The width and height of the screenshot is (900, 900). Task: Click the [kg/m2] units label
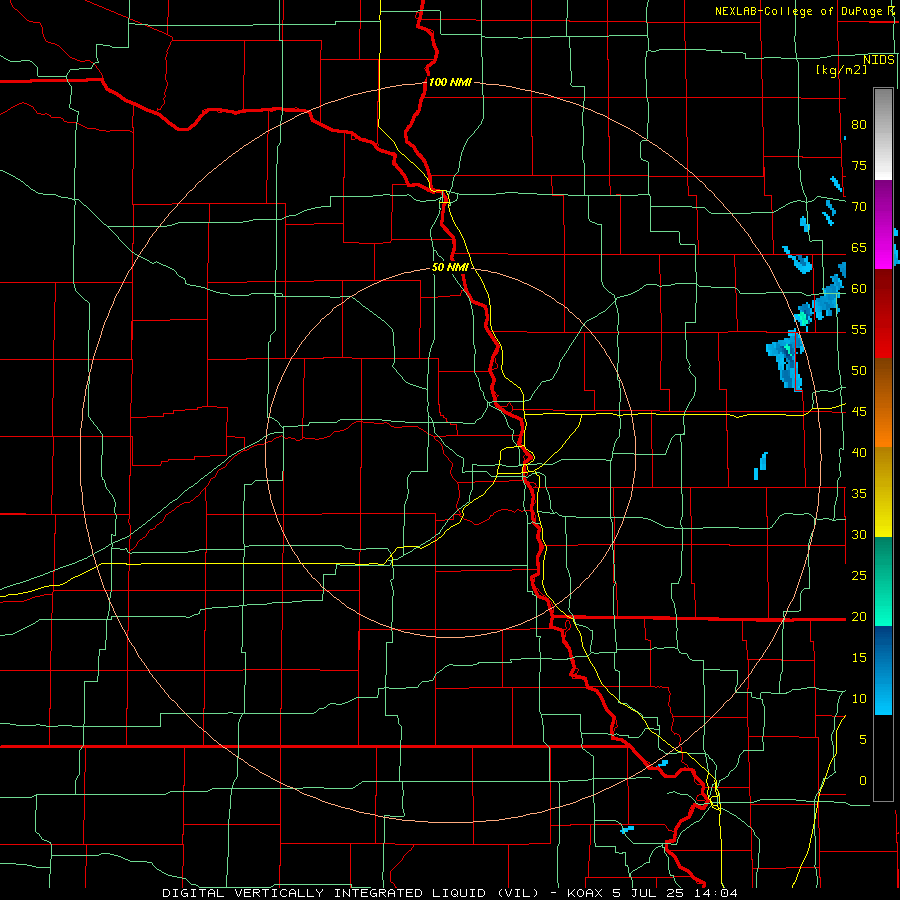[x=841, y=70]
